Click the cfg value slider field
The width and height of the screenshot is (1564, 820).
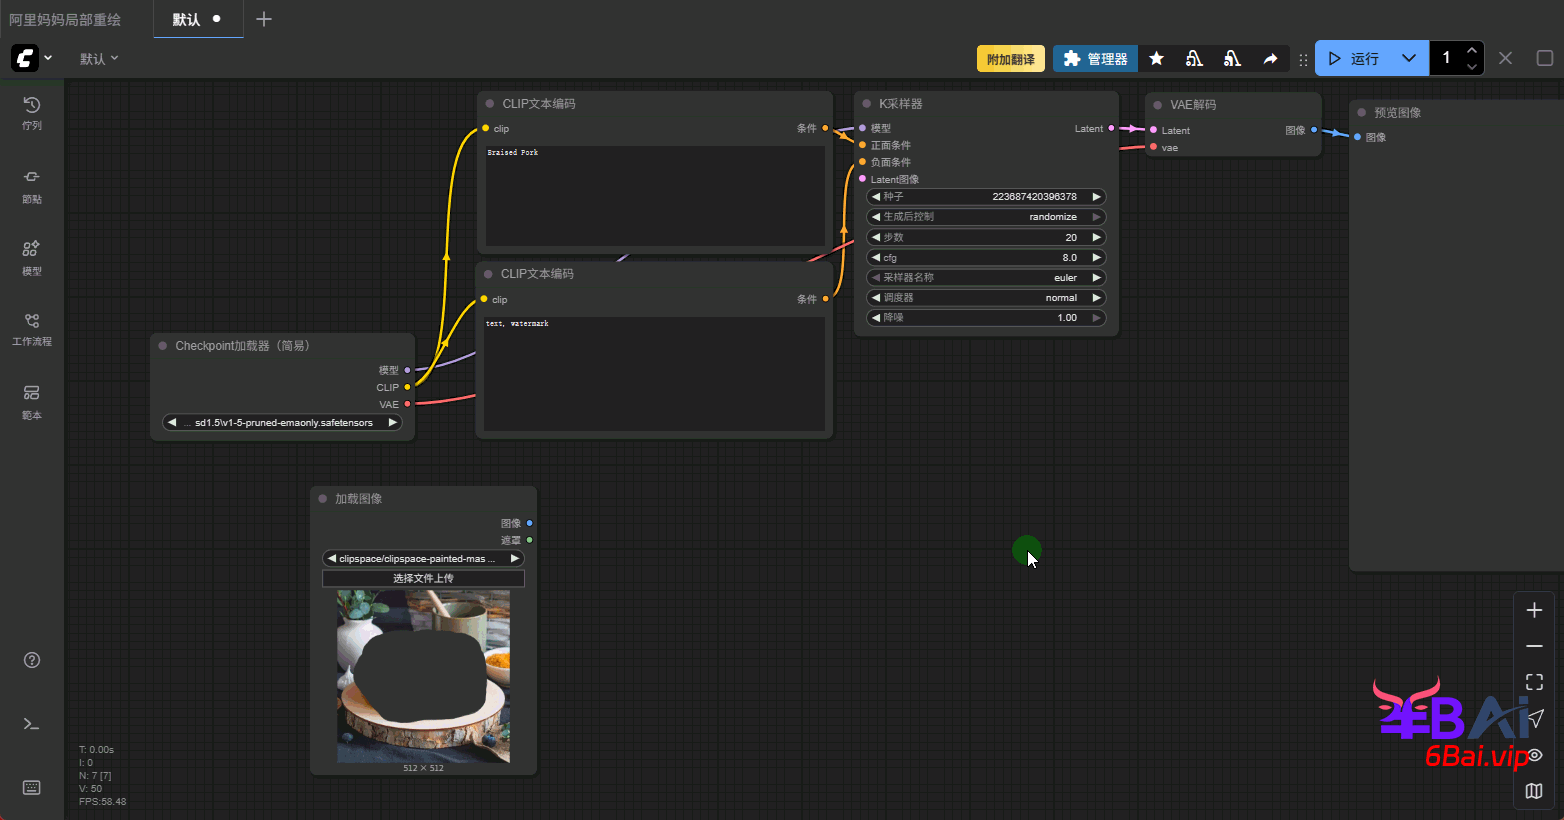(985, 258)
